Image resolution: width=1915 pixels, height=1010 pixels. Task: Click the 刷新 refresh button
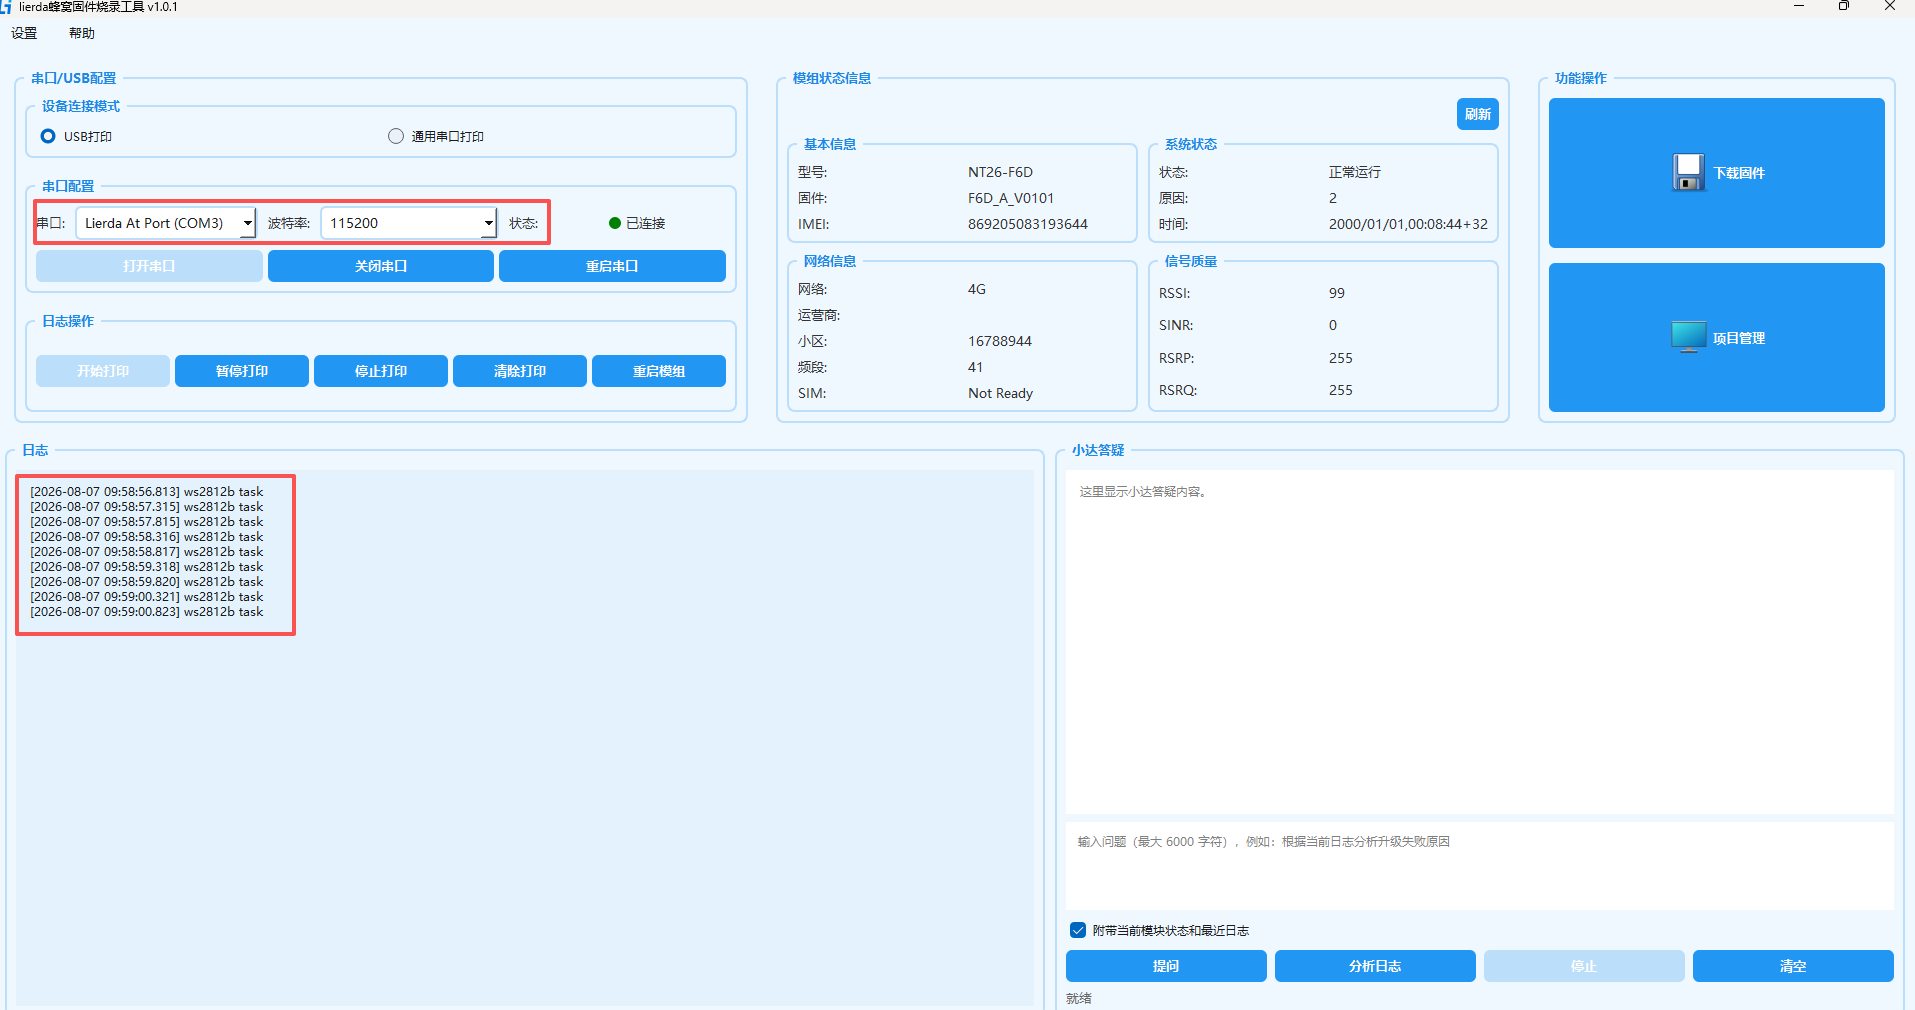pos(1478,114)
